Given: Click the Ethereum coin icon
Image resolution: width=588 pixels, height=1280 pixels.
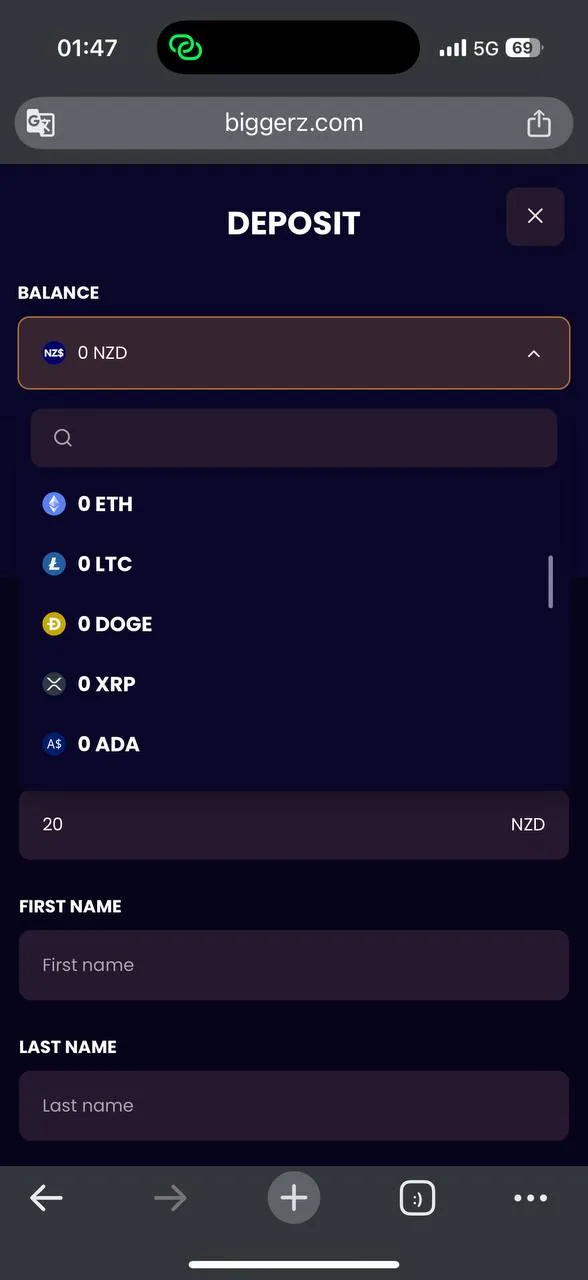Looking at the screenshot, I should point(54,504).
